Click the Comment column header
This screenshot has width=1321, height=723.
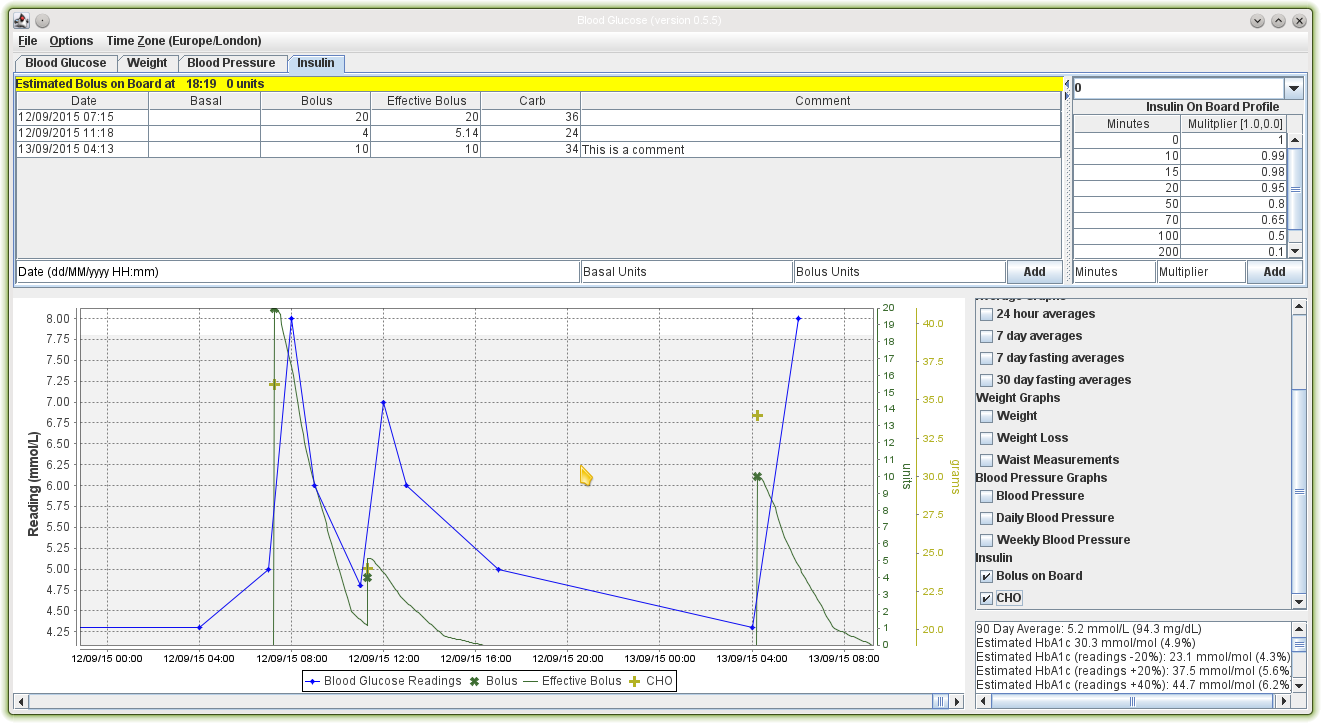point(822,101)
